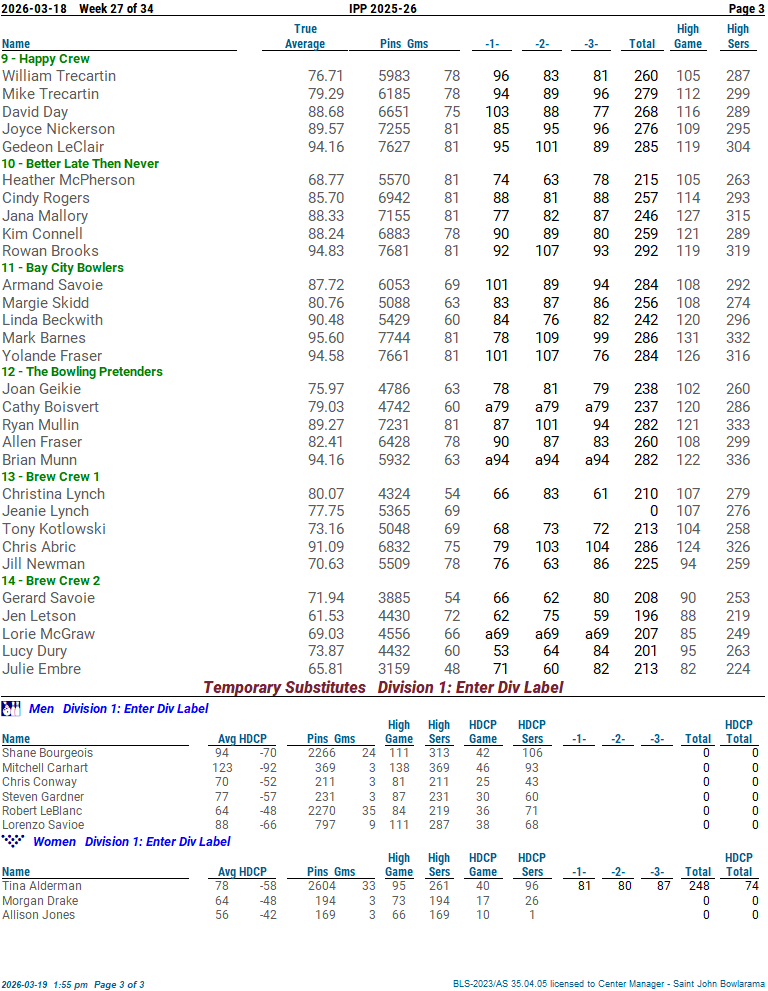The width and height of the screenshot is (768, 991).
Task: Click the Week 27 of 34 label
Action: (116, 8)
